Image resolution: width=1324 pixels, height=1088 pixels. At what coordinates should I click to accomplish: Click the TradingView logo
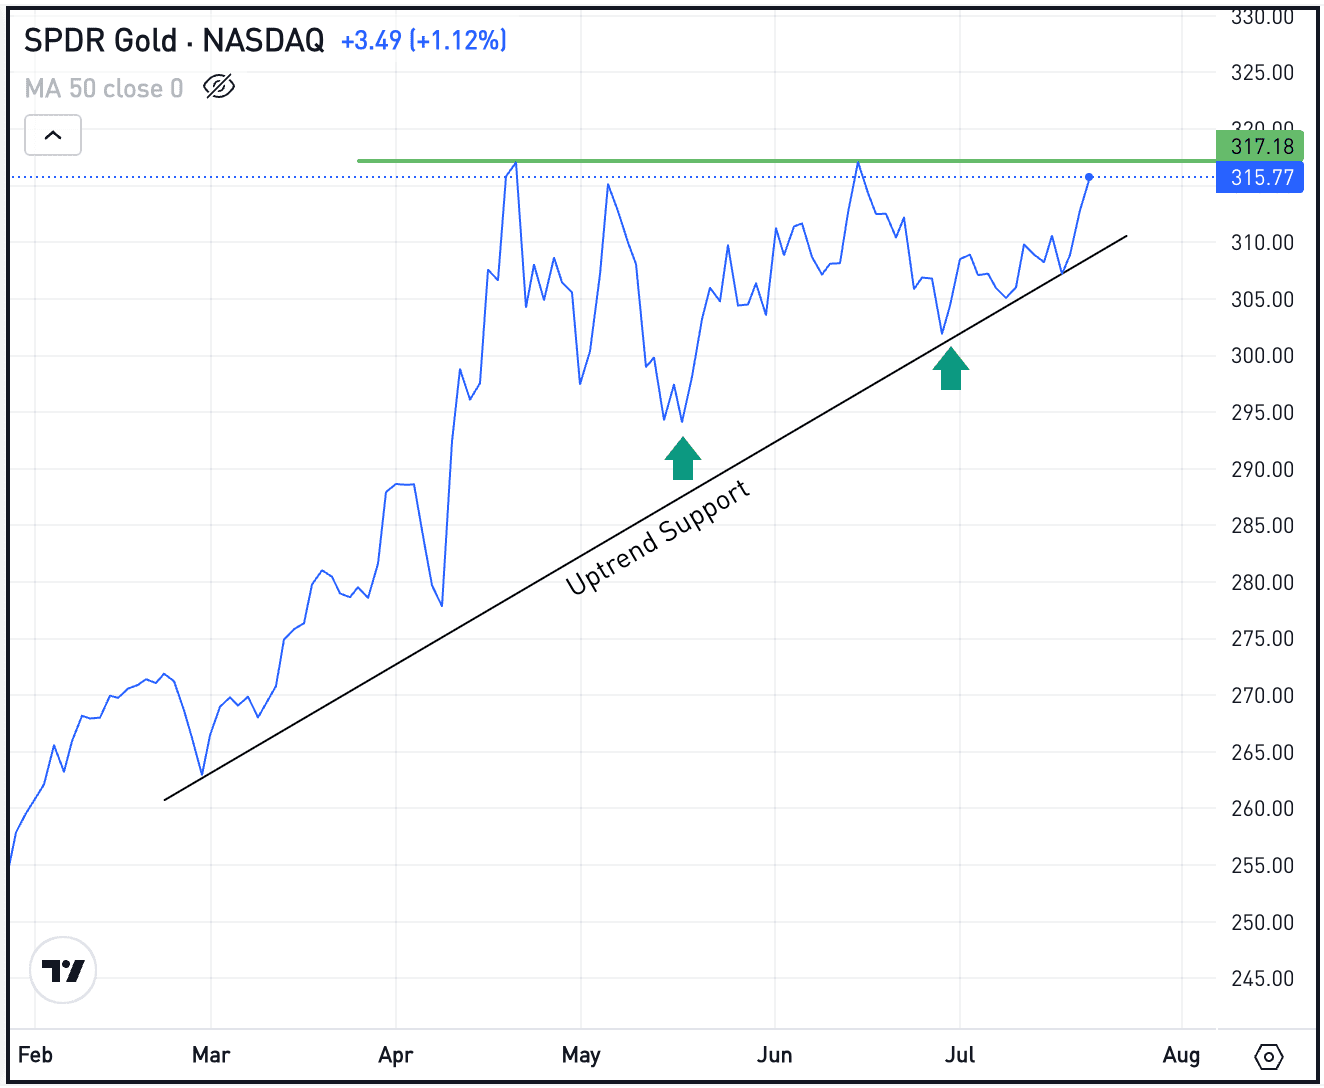(x=62, y=969)
